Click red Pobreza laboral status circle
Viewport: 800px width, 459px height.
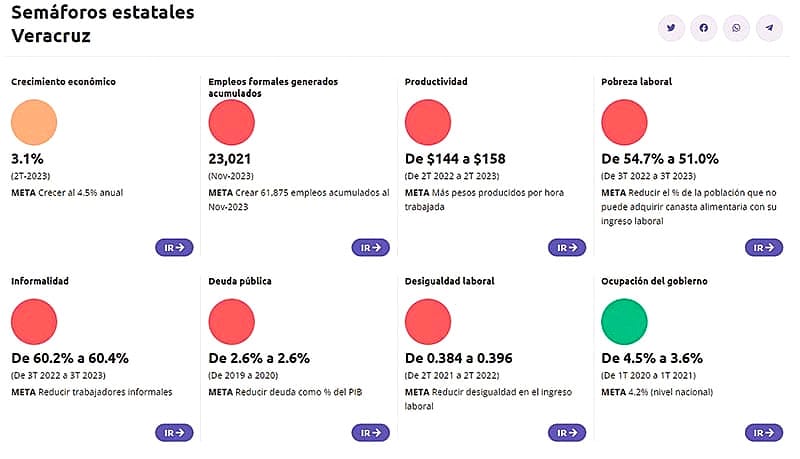point(625,123)
